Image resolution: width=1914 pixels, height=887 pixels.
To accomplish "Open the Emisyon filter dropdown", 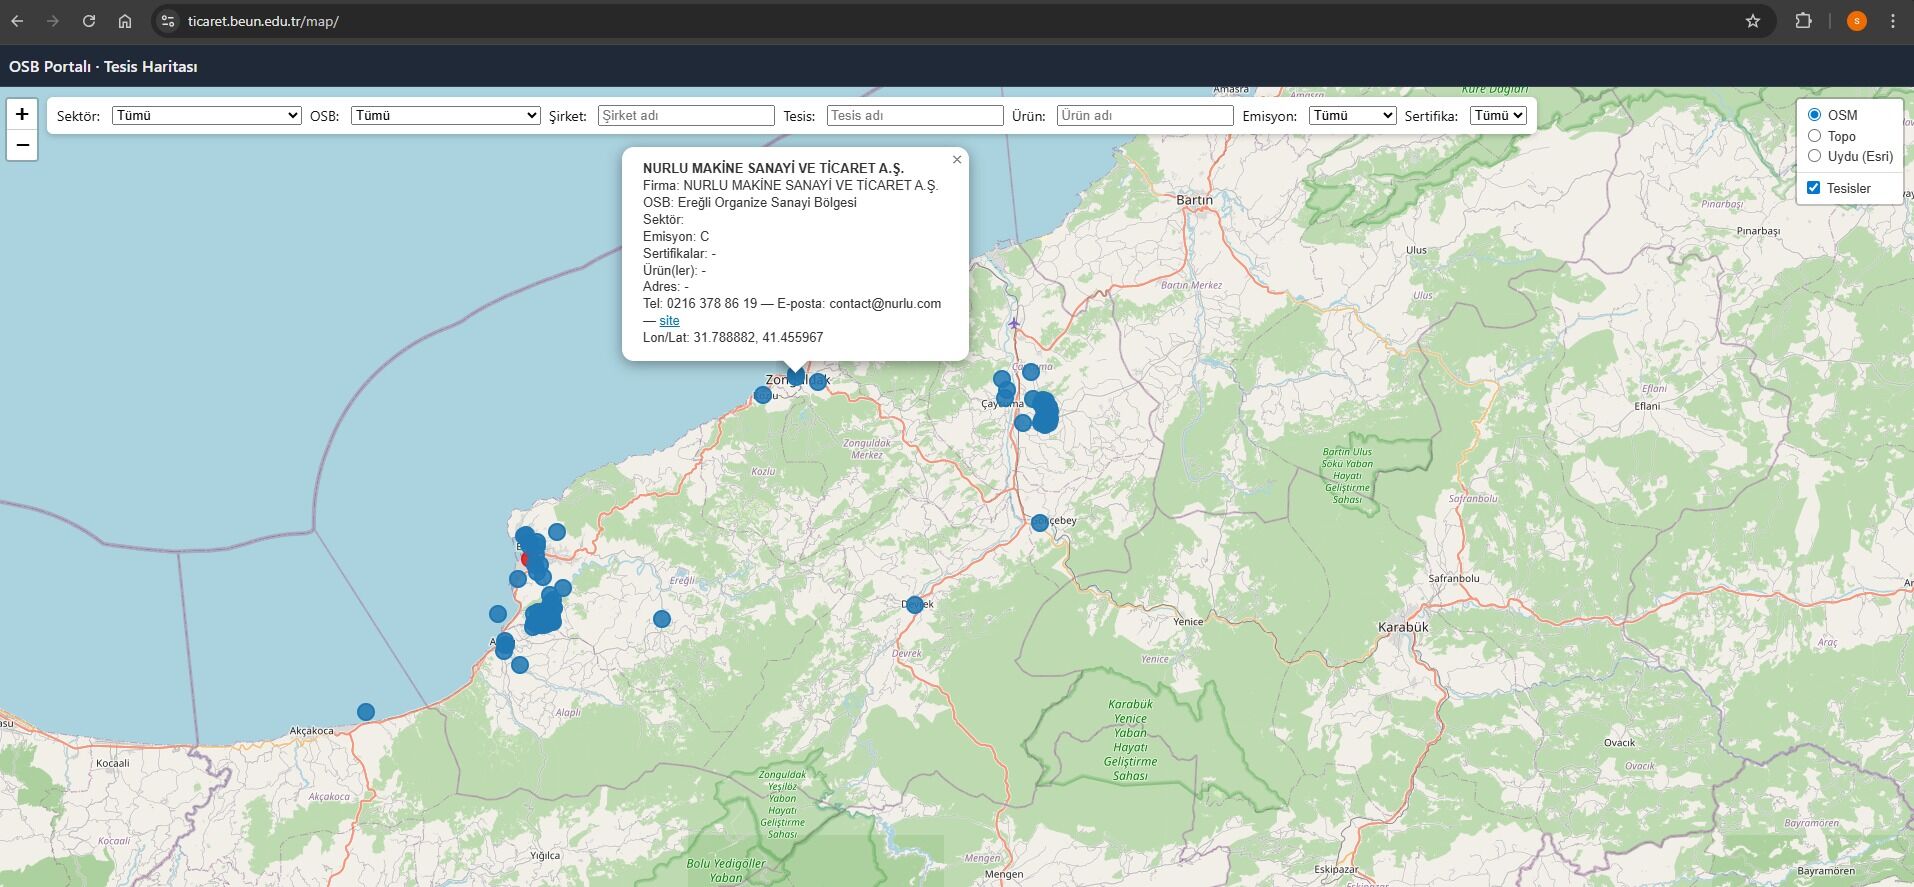I will tap(1351, 116).
